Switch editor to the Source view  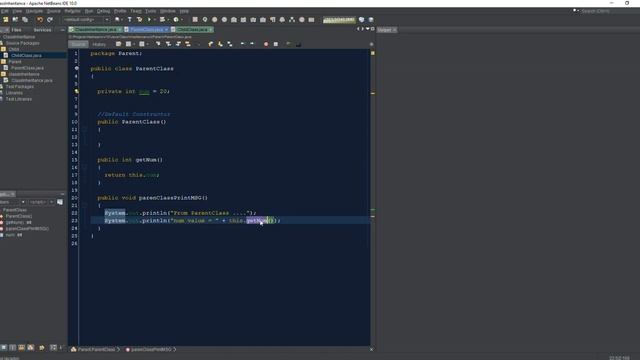(x=78, y=44)
